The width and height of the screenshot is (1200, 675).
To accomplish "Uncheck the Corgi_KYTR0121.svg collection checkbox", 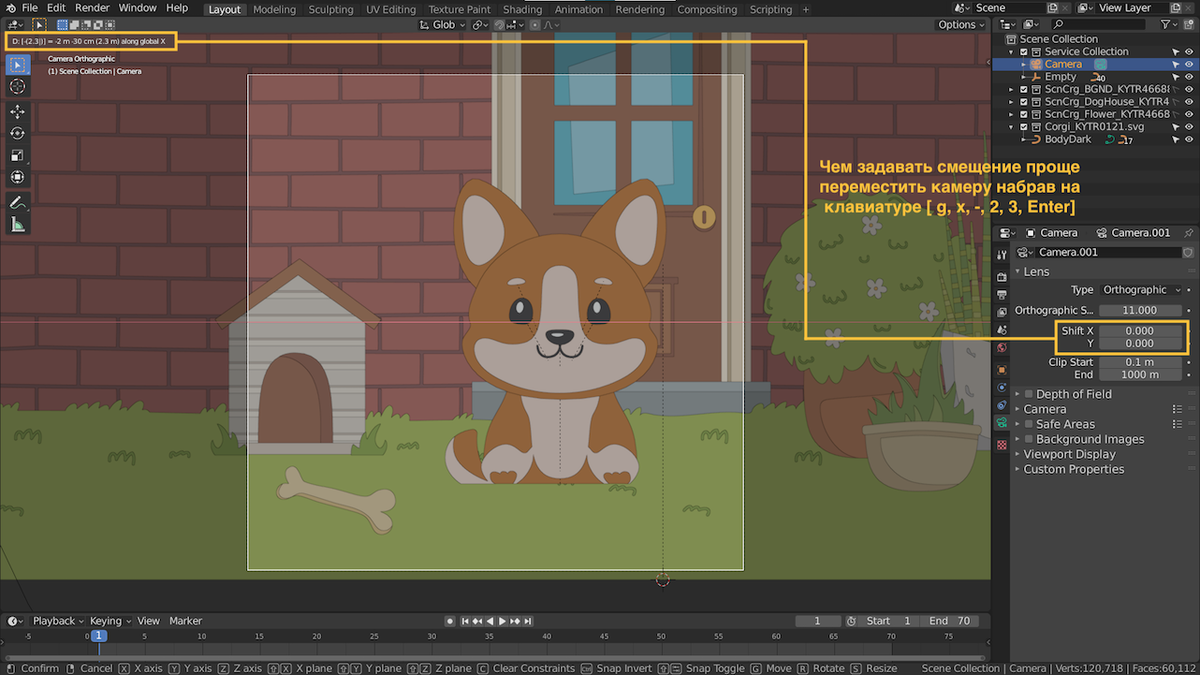I will click(1024, 127).
